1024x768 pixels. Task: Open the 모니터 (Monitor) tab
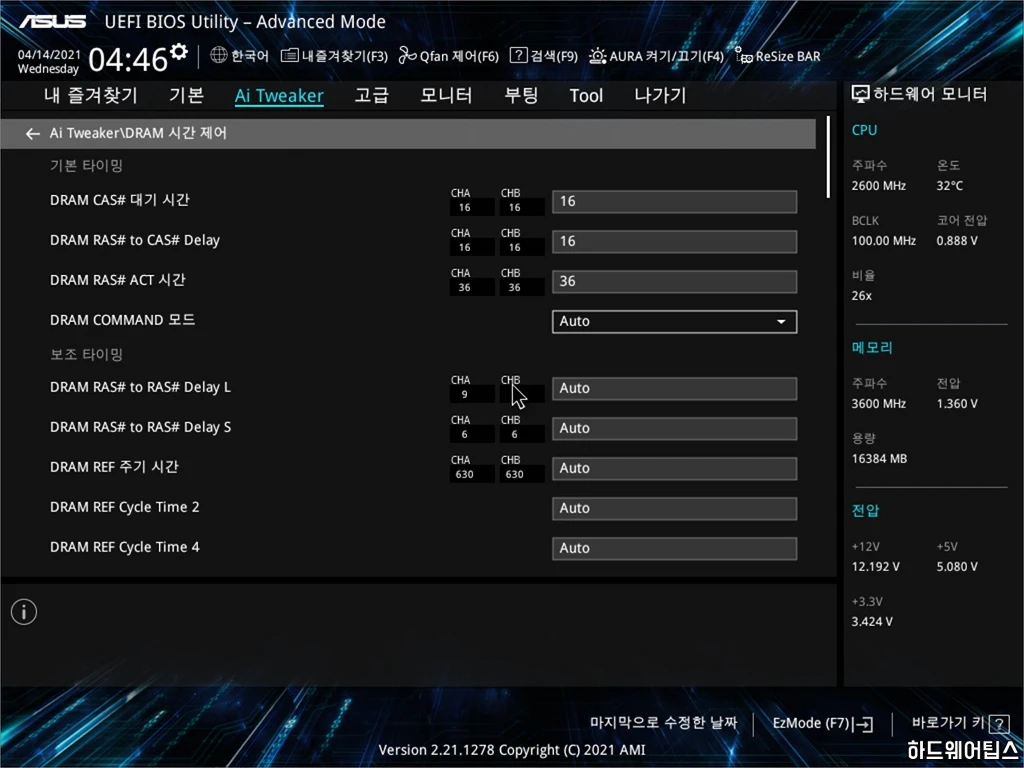point(446,96)
